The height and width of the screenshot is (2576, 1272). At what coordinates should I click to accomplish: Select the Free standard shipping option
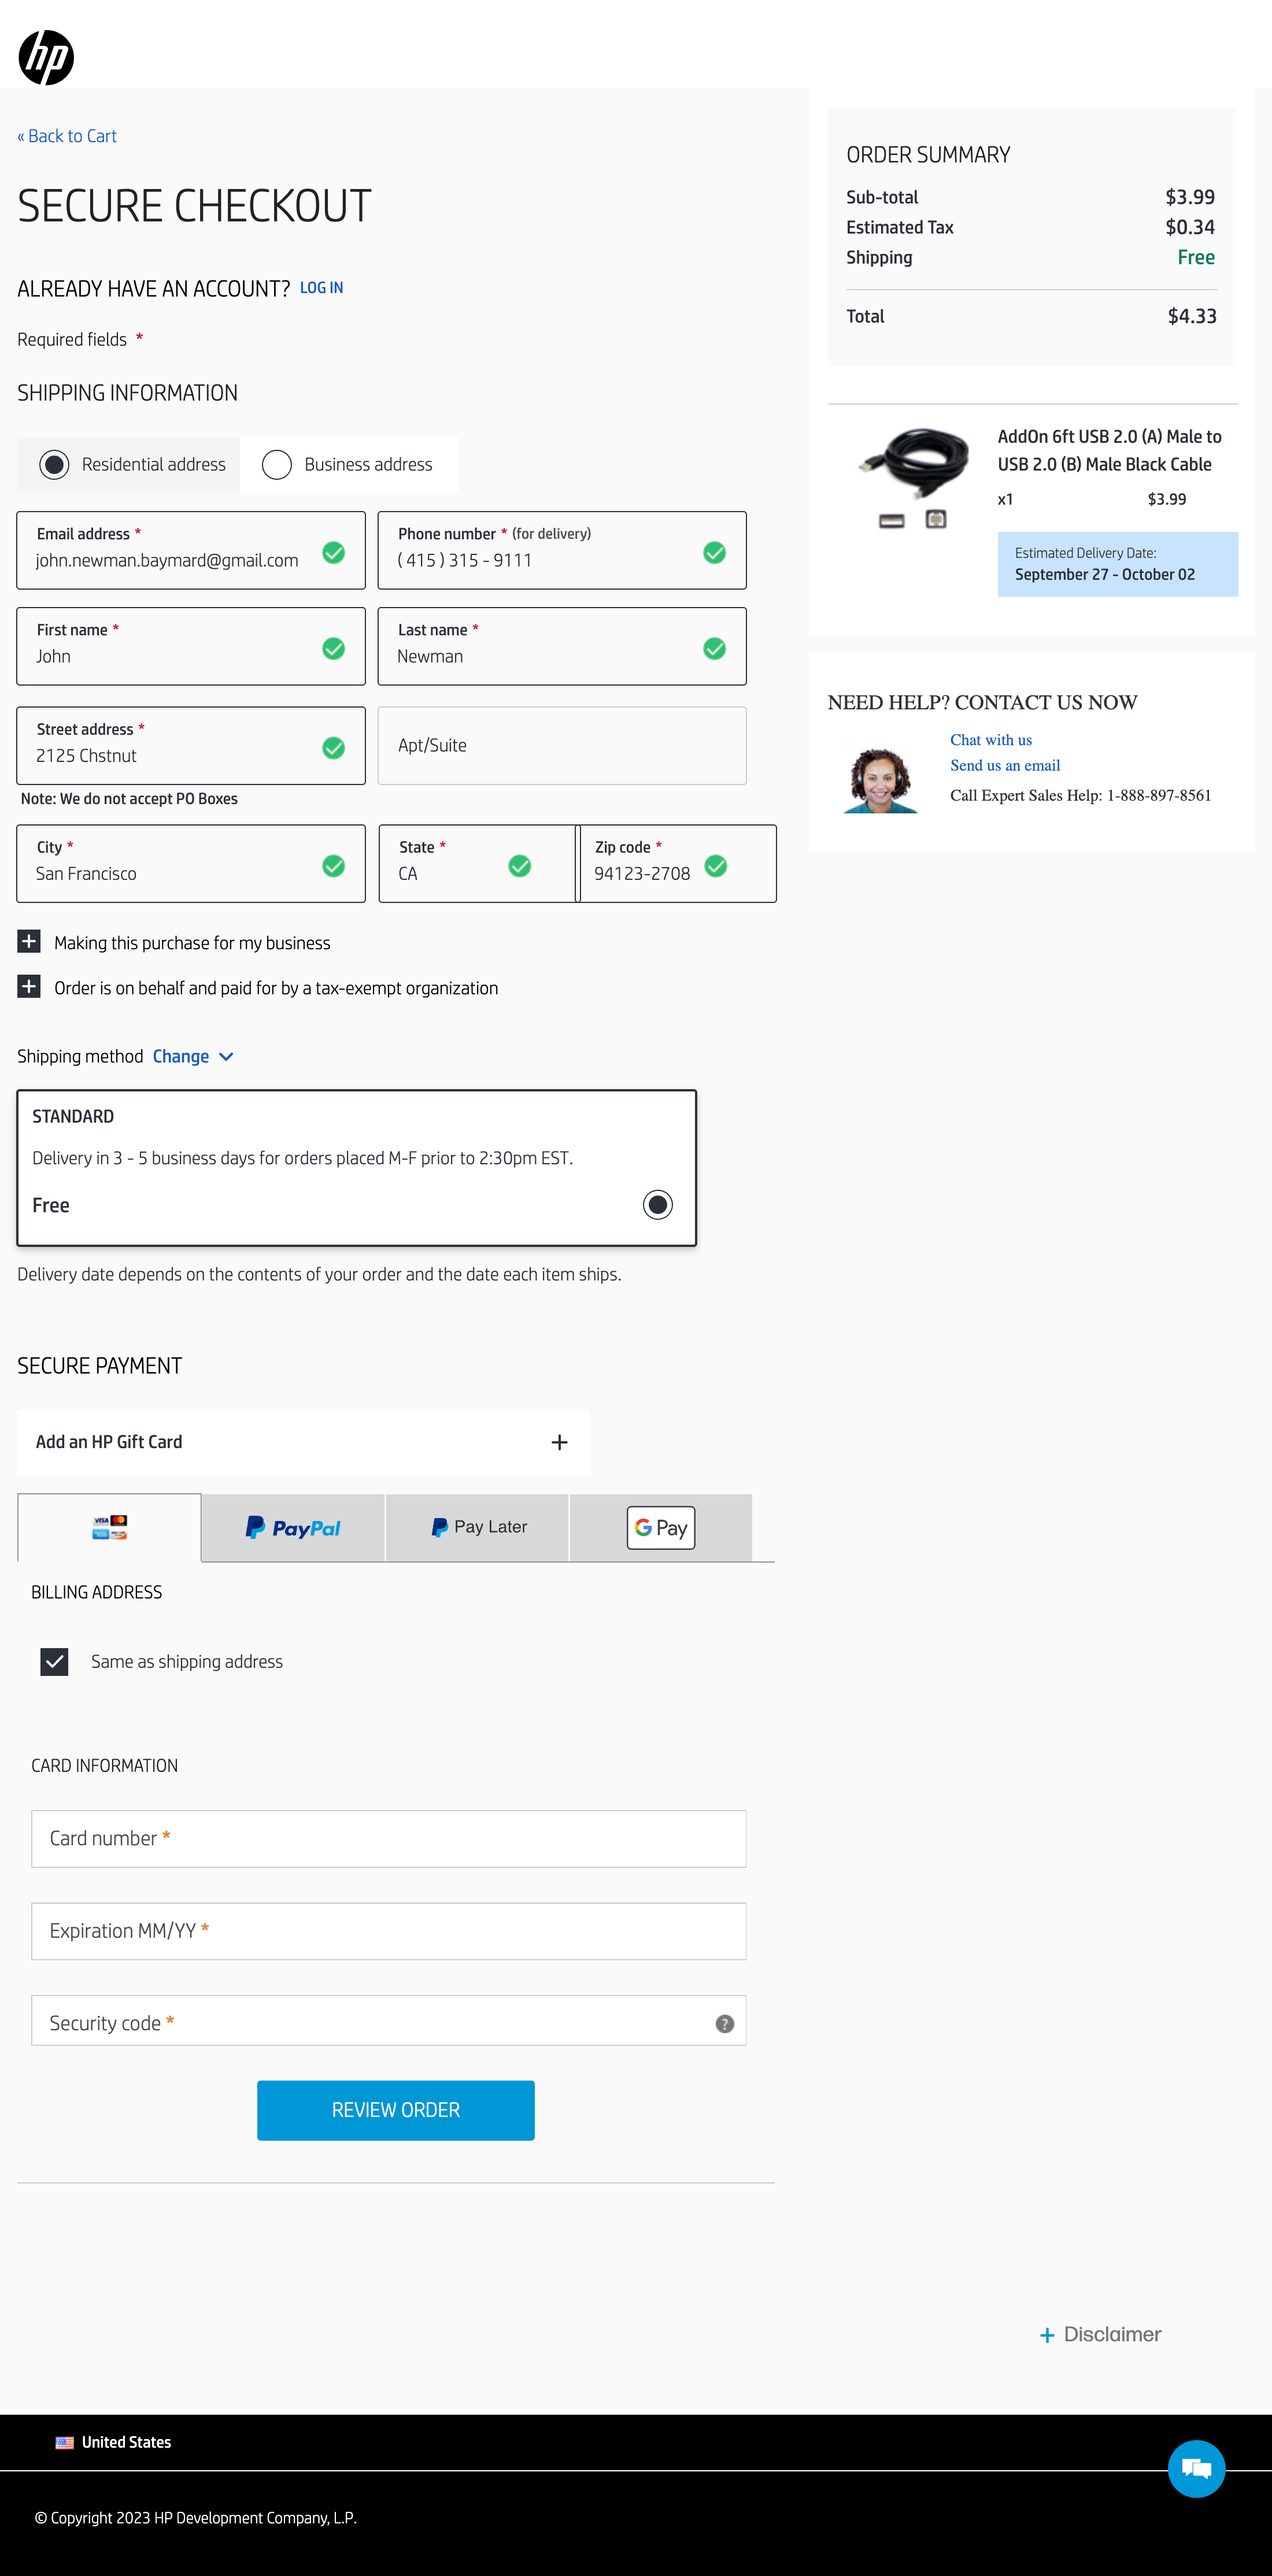point(657,1205)
